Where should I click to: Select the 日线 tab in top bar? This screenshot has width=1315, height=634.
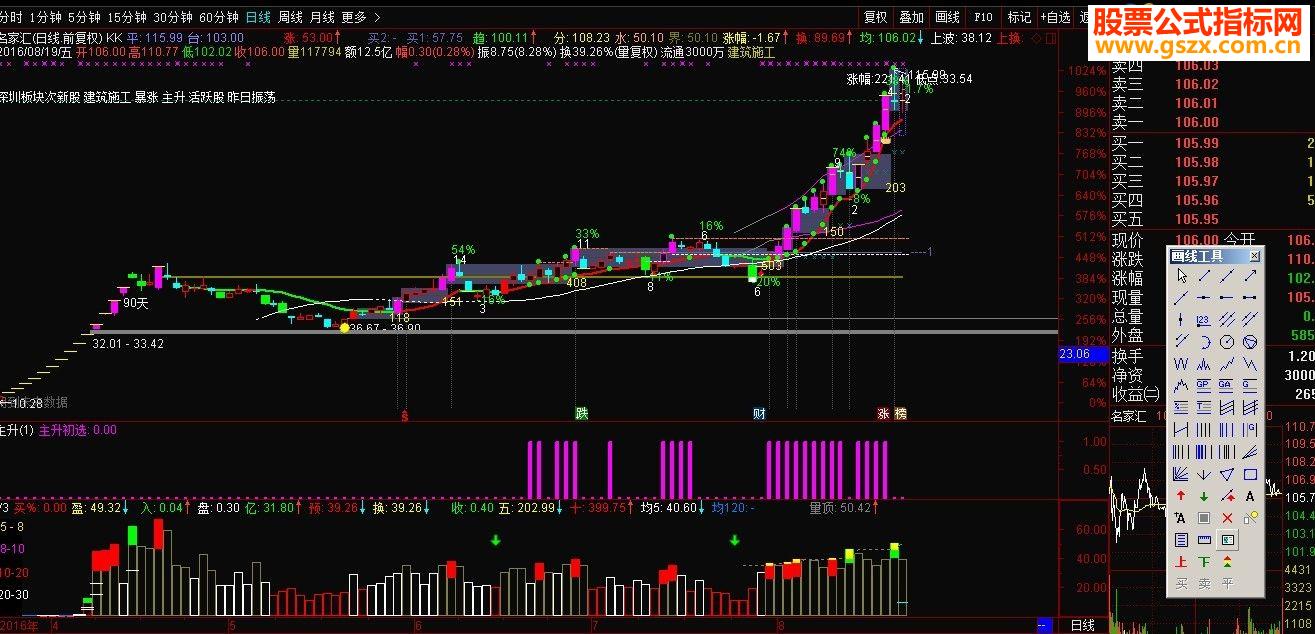click(258, 17)
